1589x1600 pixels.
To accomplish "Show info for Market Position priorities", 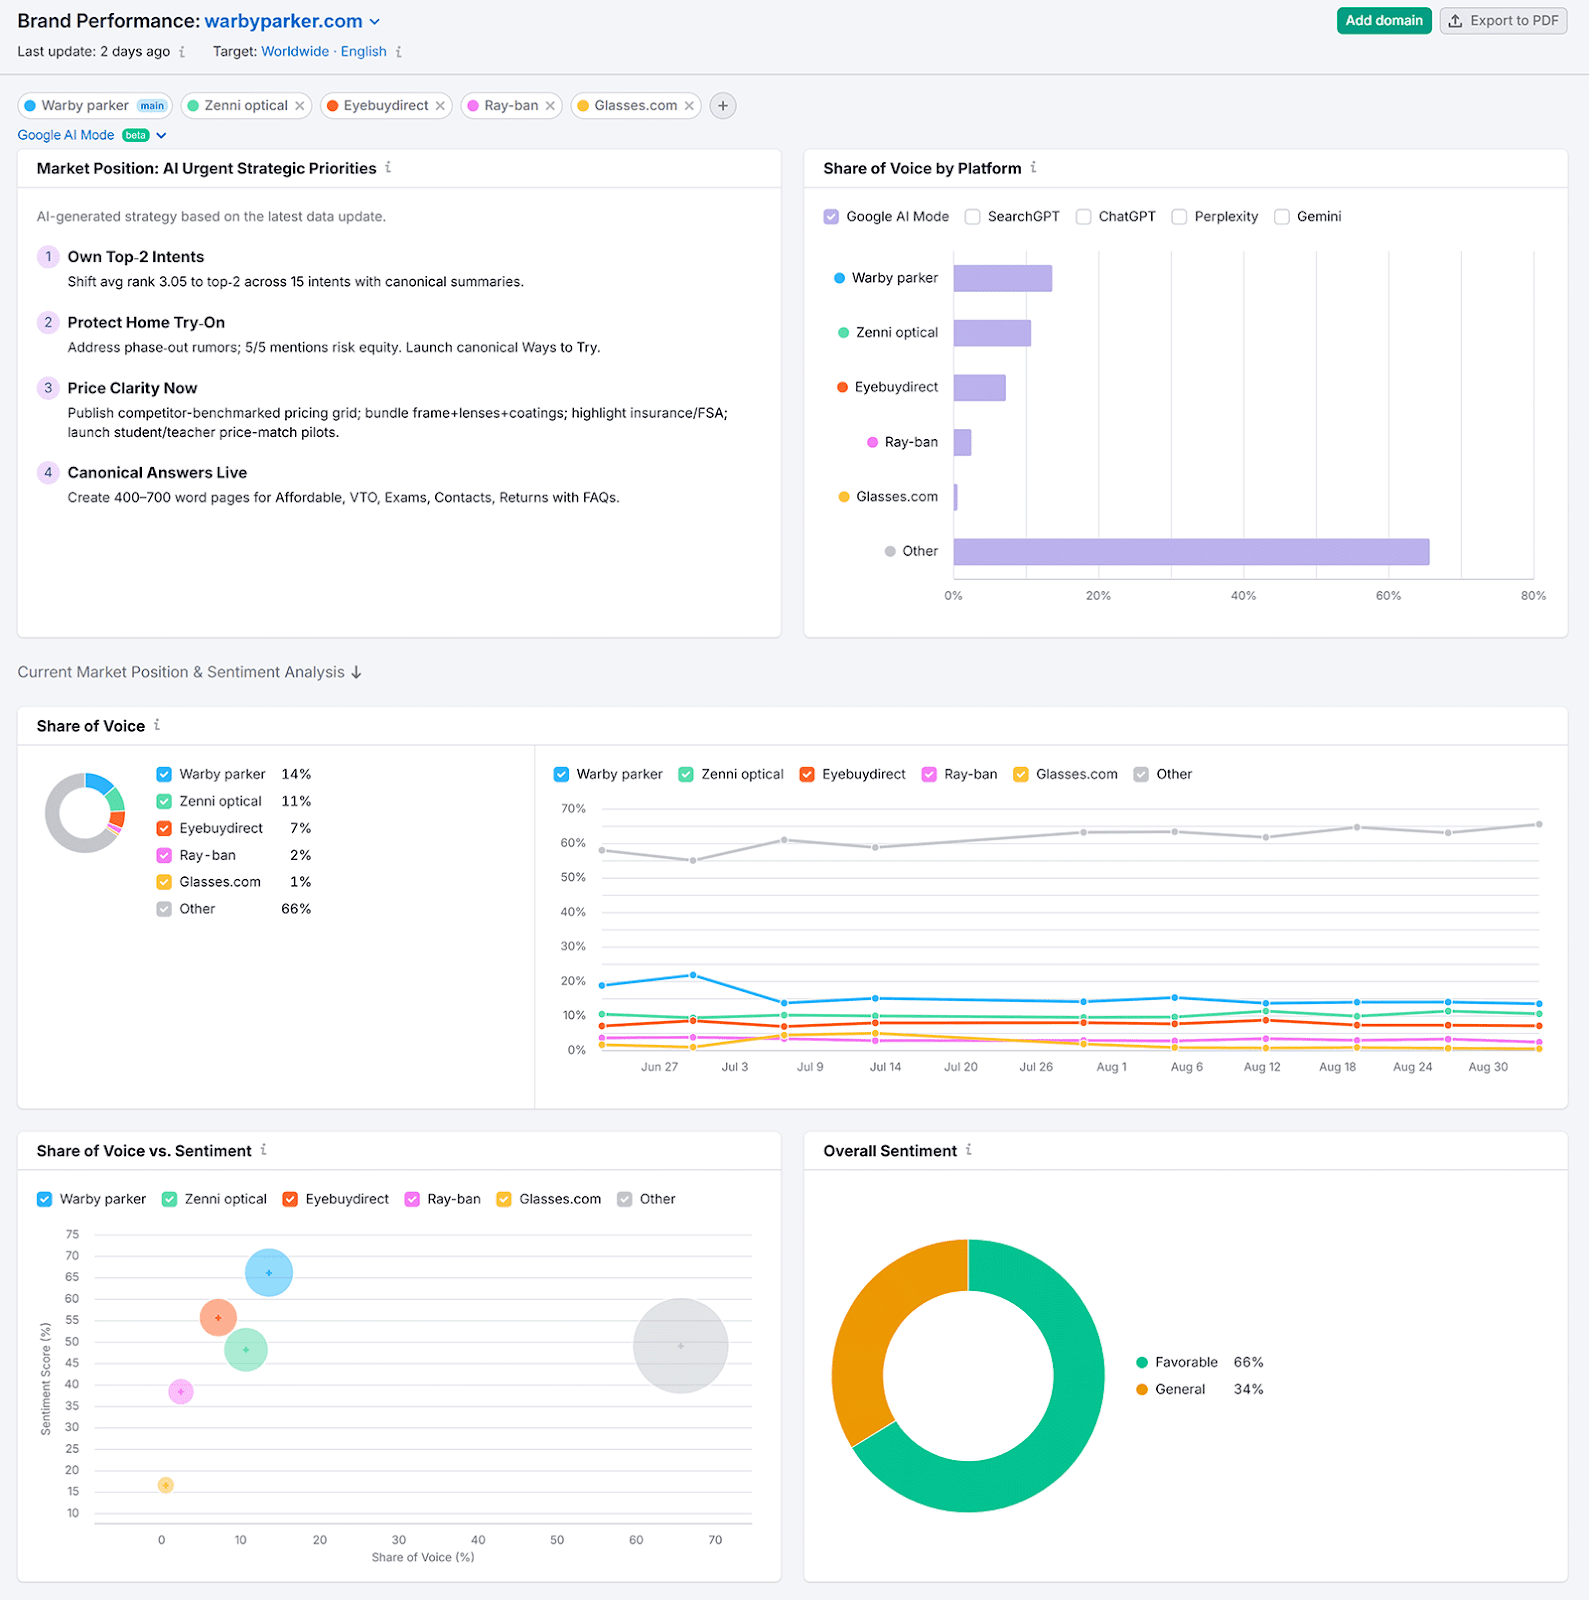I will click(x=388, y=168).
